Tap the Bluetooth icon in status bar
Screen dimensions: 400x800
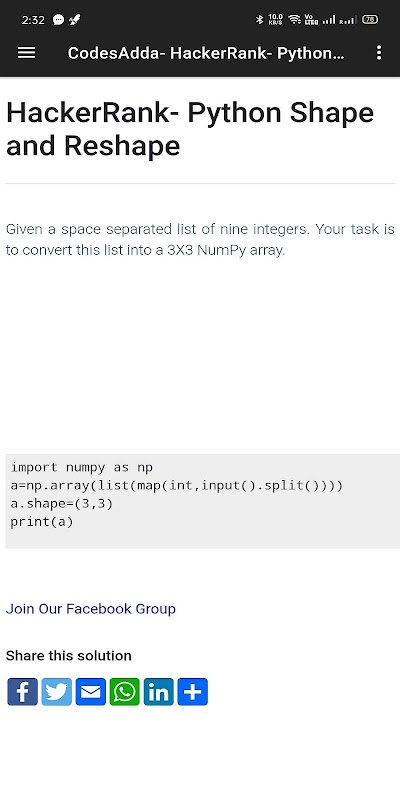[x=259, y=20]
